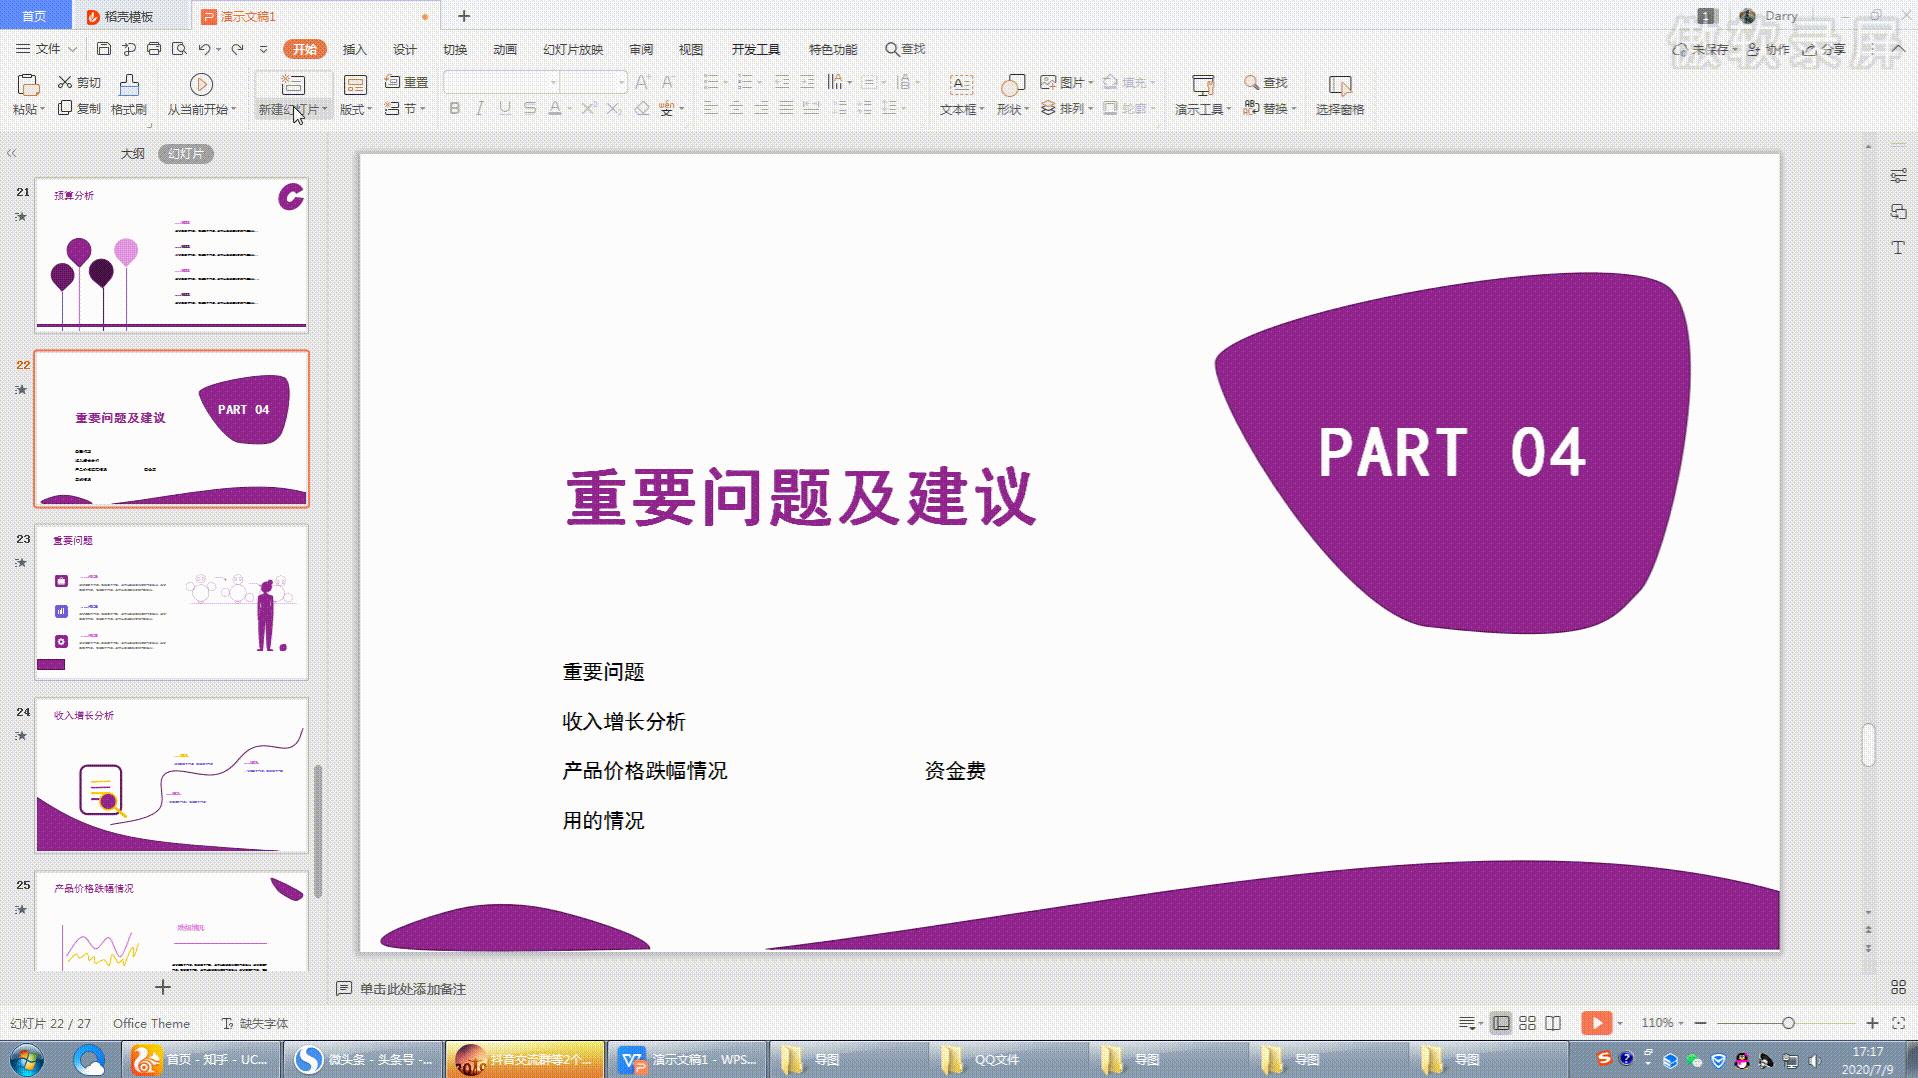Click the Save icon in quick toolbar
Viewport: 1918px width, 1078px height.
pos(104,48)
